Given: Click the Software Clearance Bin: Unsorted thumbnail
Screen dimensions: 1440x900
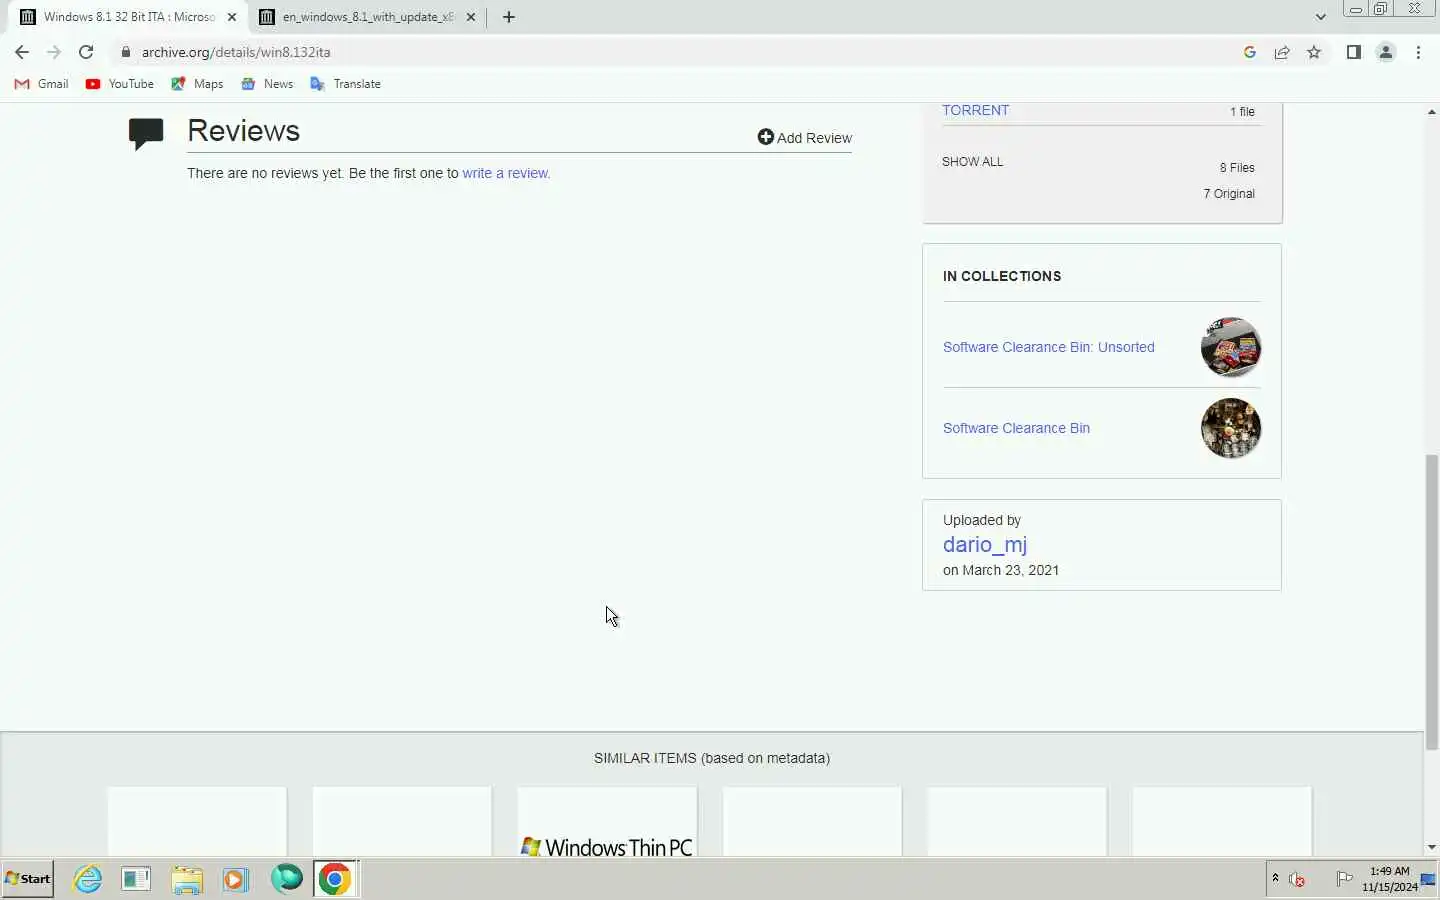Looking at the screenshot, I should tap(1231, 347).
